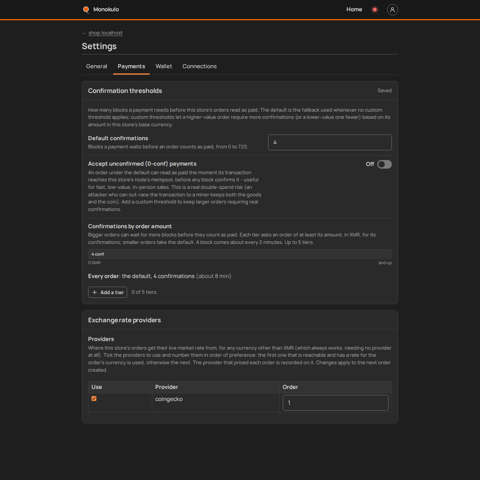
Task: Click the red status indicator dot
Action: 375,10
